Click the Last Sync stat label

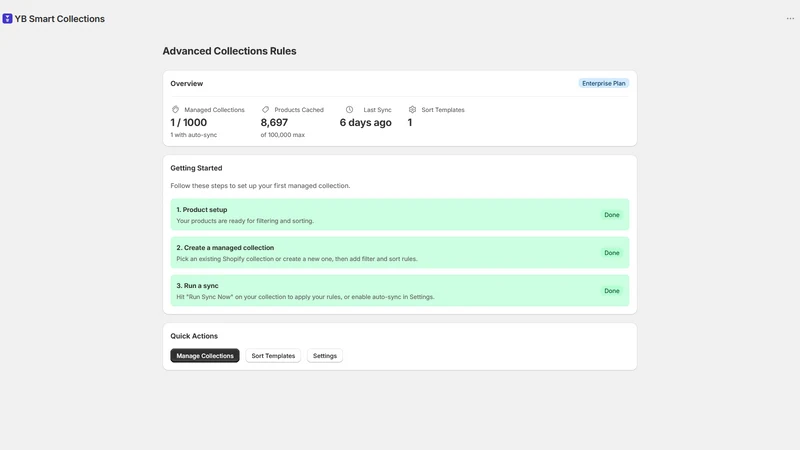[378, 110]
